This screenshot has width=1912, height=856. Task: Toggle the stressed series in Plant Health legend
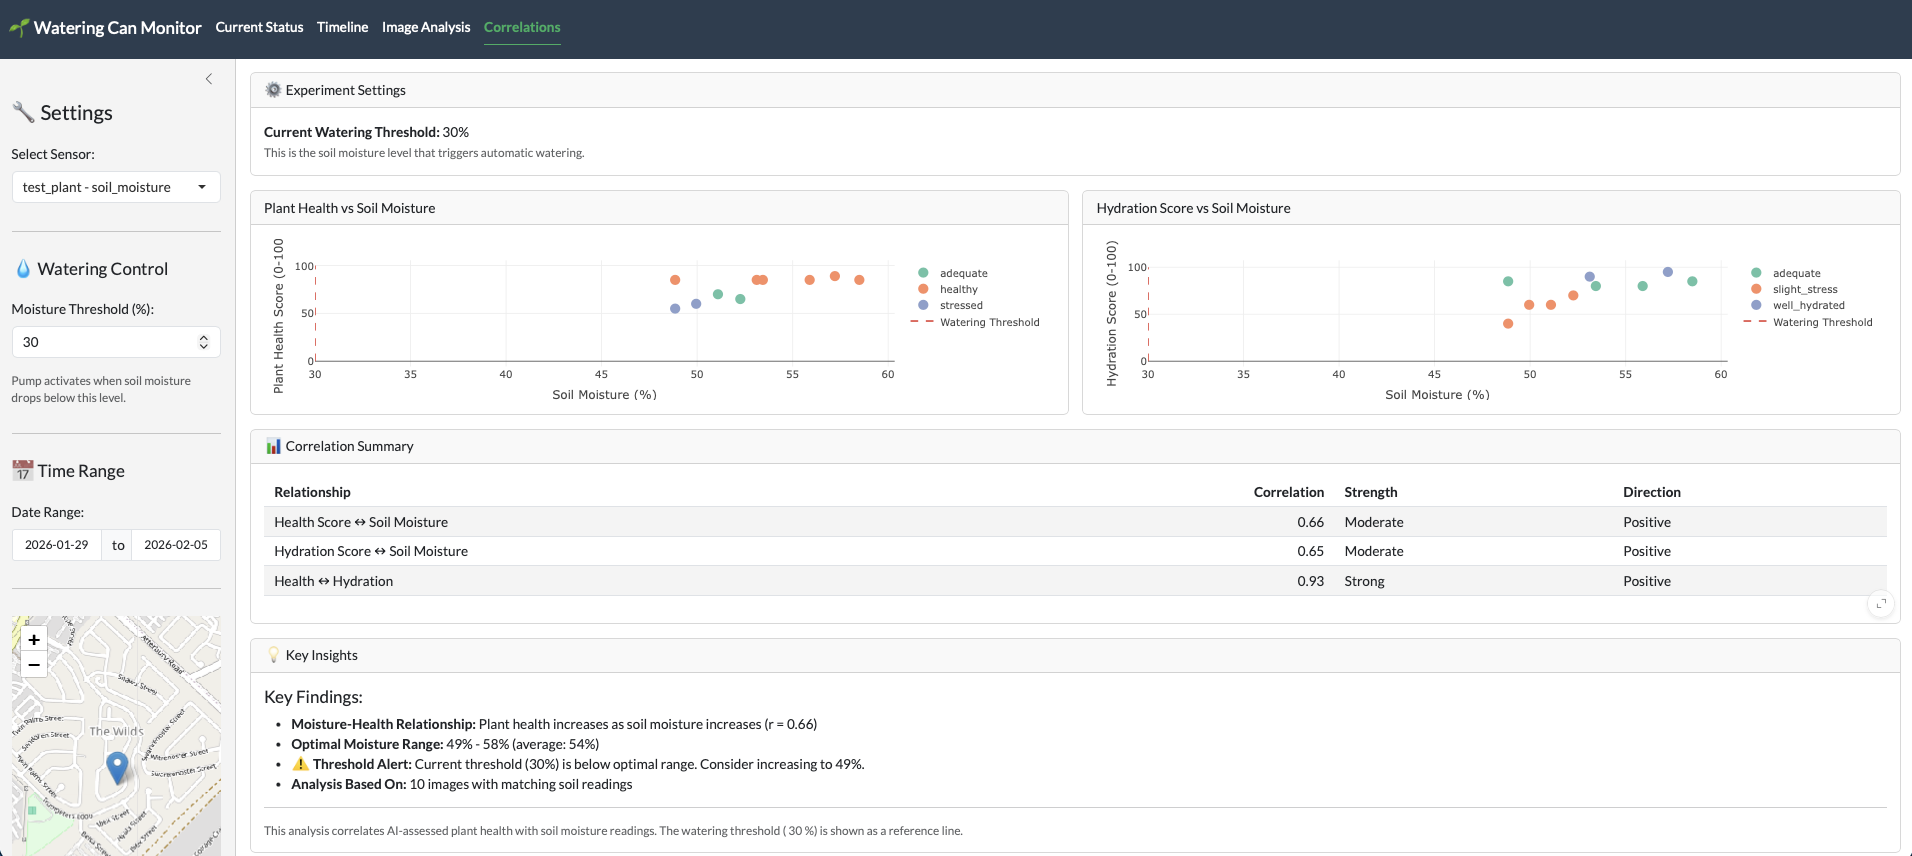(960, 306)
